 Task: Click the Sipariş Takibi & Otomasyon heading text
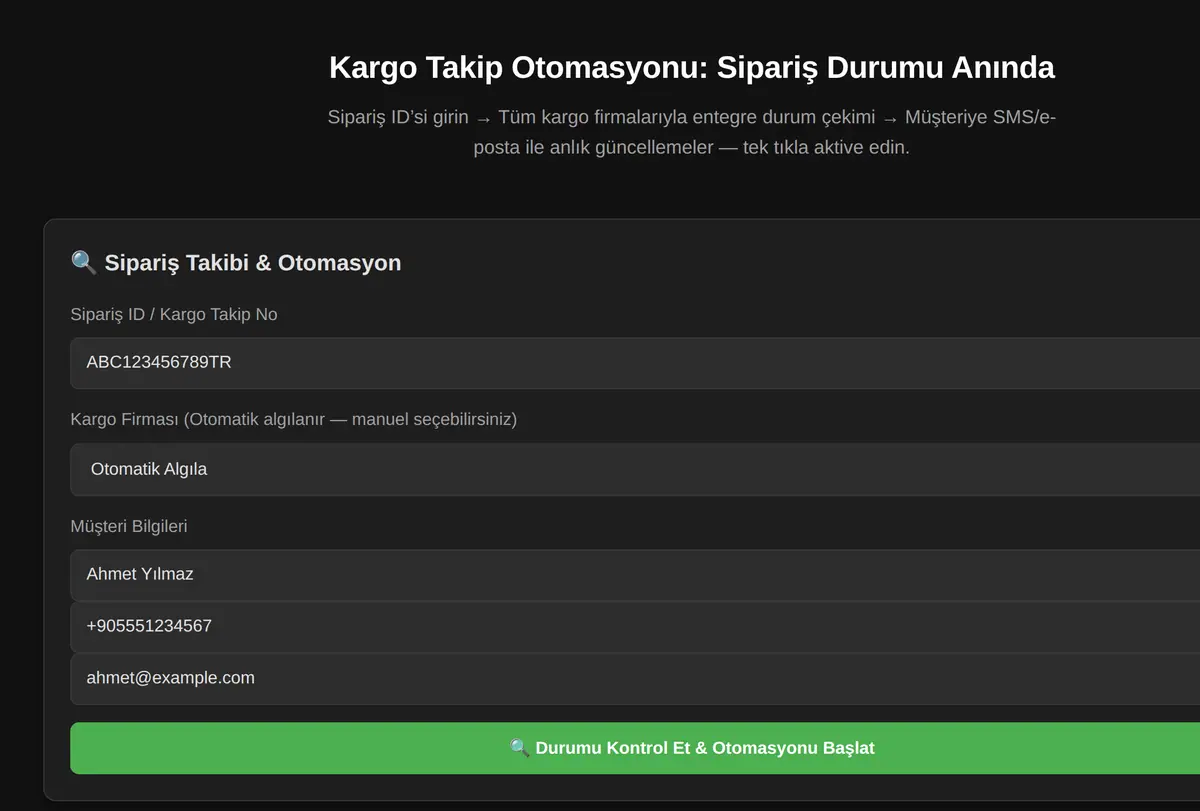click(x=253, y=263)
